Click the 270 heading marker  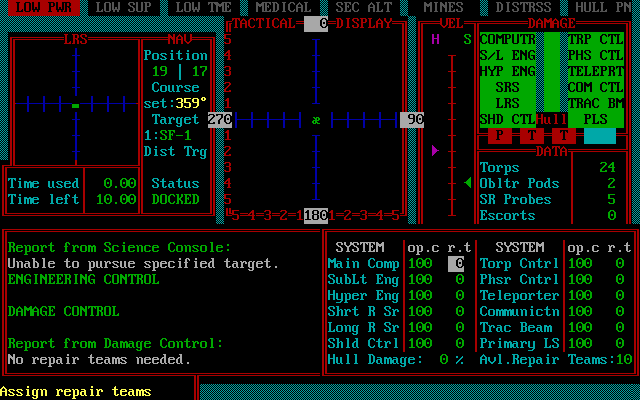click(x=220, y=120)
